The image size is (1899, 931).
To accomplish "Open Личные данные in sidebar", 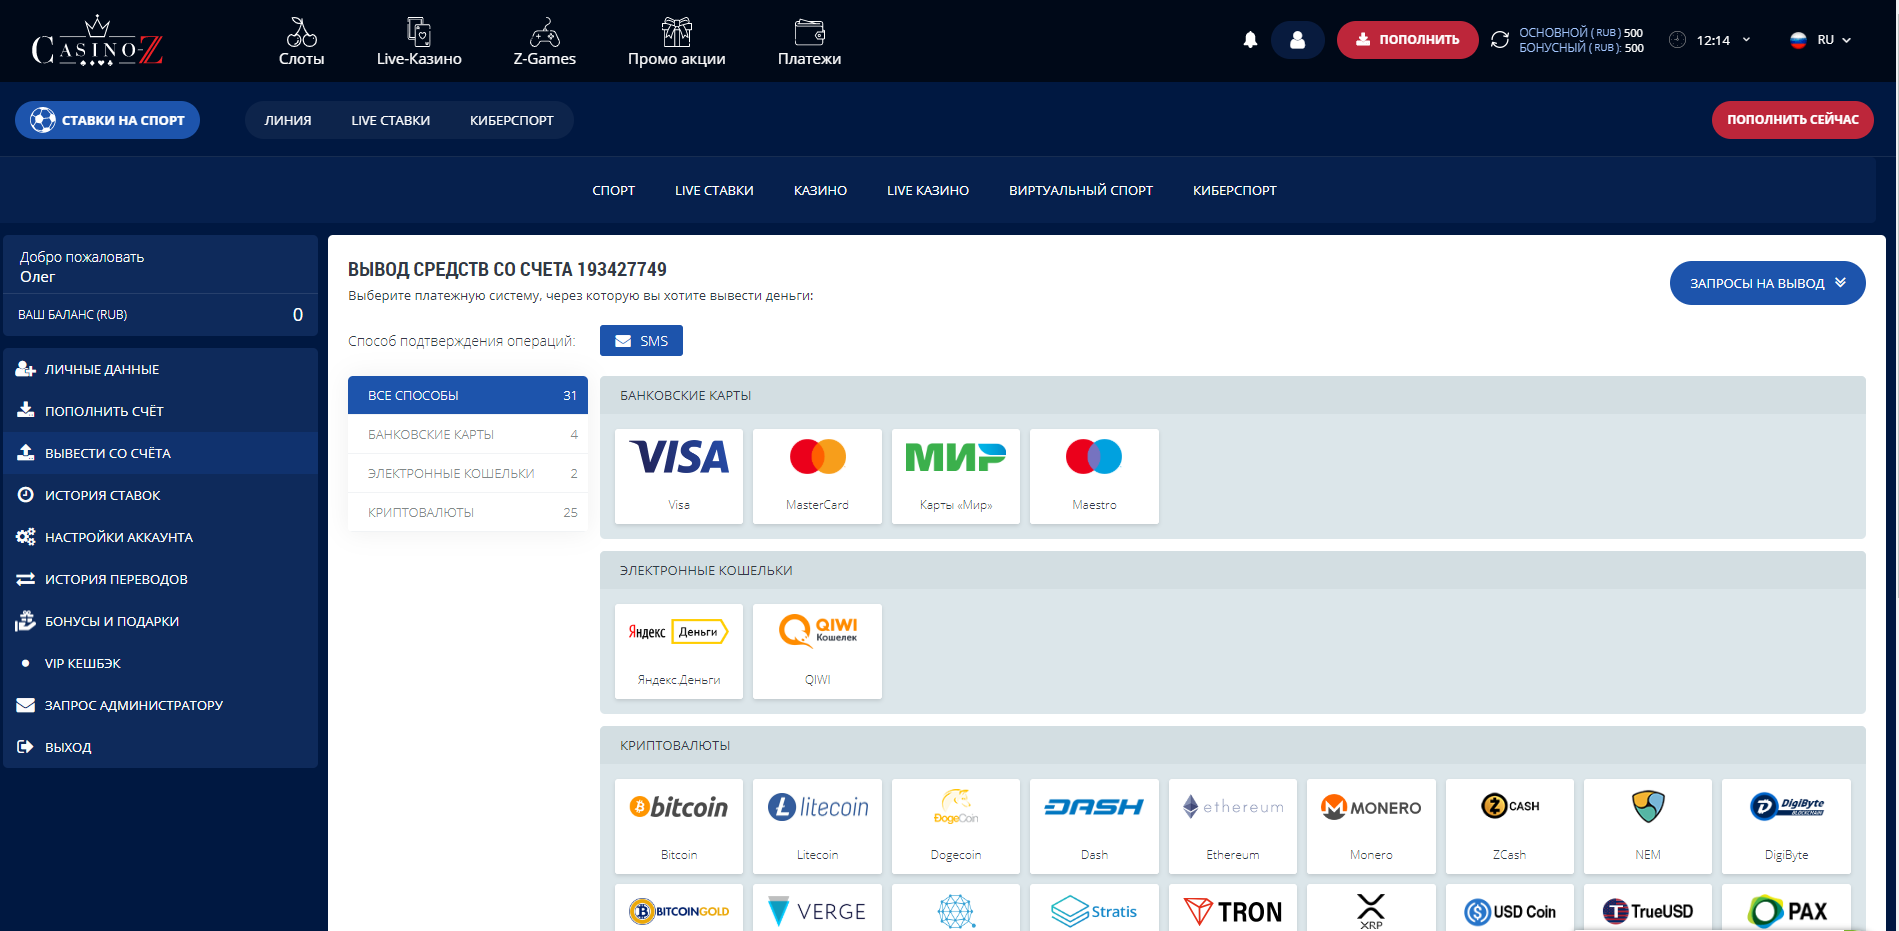I will click(x=161, y=369).
